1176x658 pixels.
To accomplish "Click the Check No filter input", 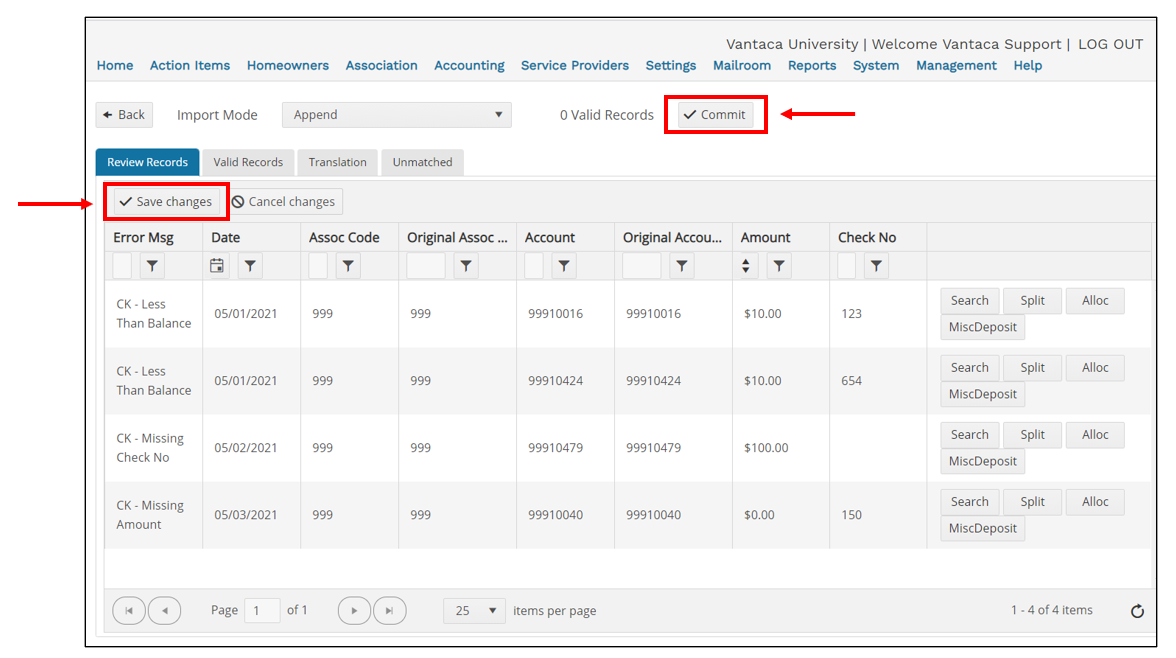I will 847,266.
